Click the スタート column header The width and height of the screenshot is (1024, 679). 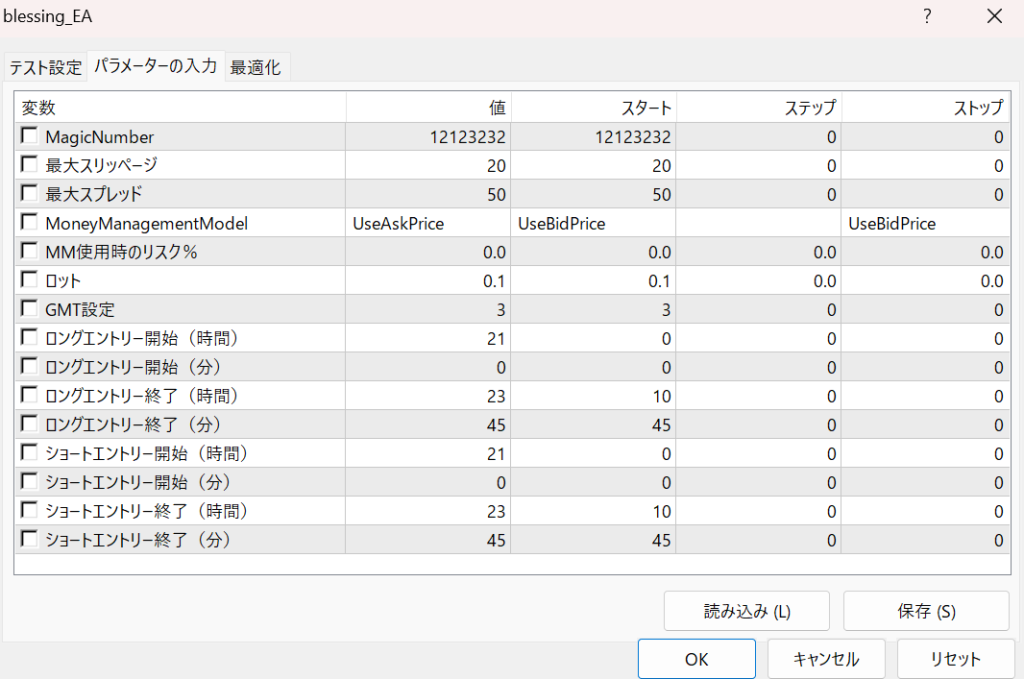593,107
